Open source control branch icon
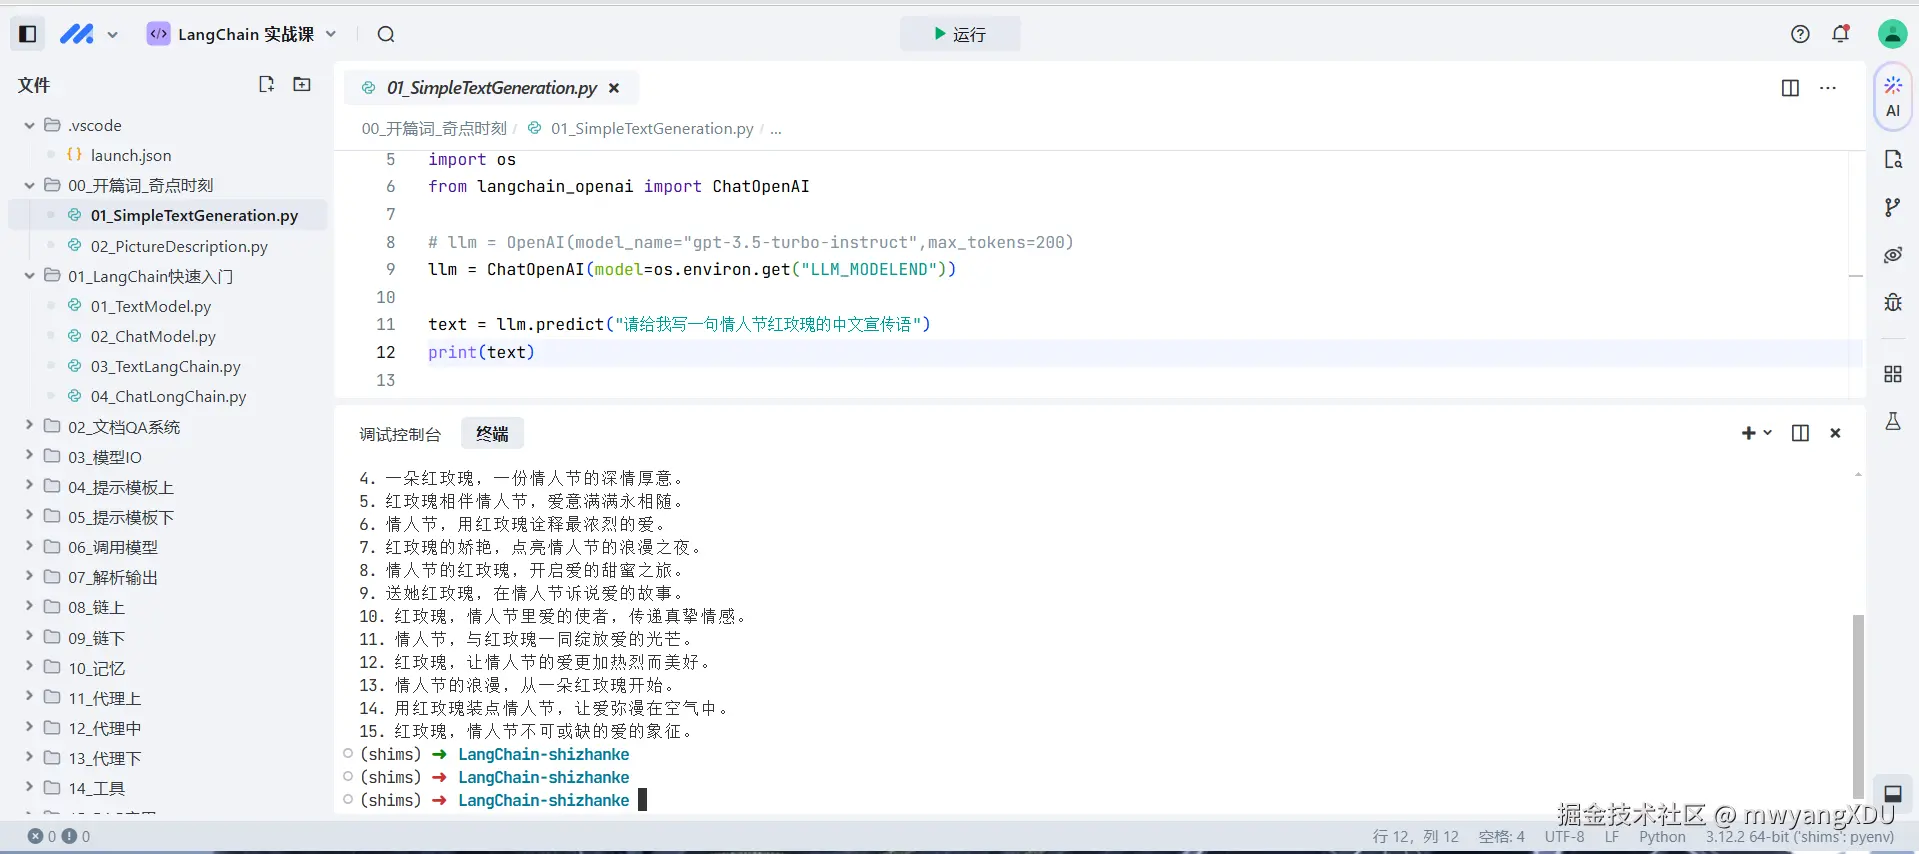The image size is (1919, 854). pyautogui.click(x=1893, y=207)
